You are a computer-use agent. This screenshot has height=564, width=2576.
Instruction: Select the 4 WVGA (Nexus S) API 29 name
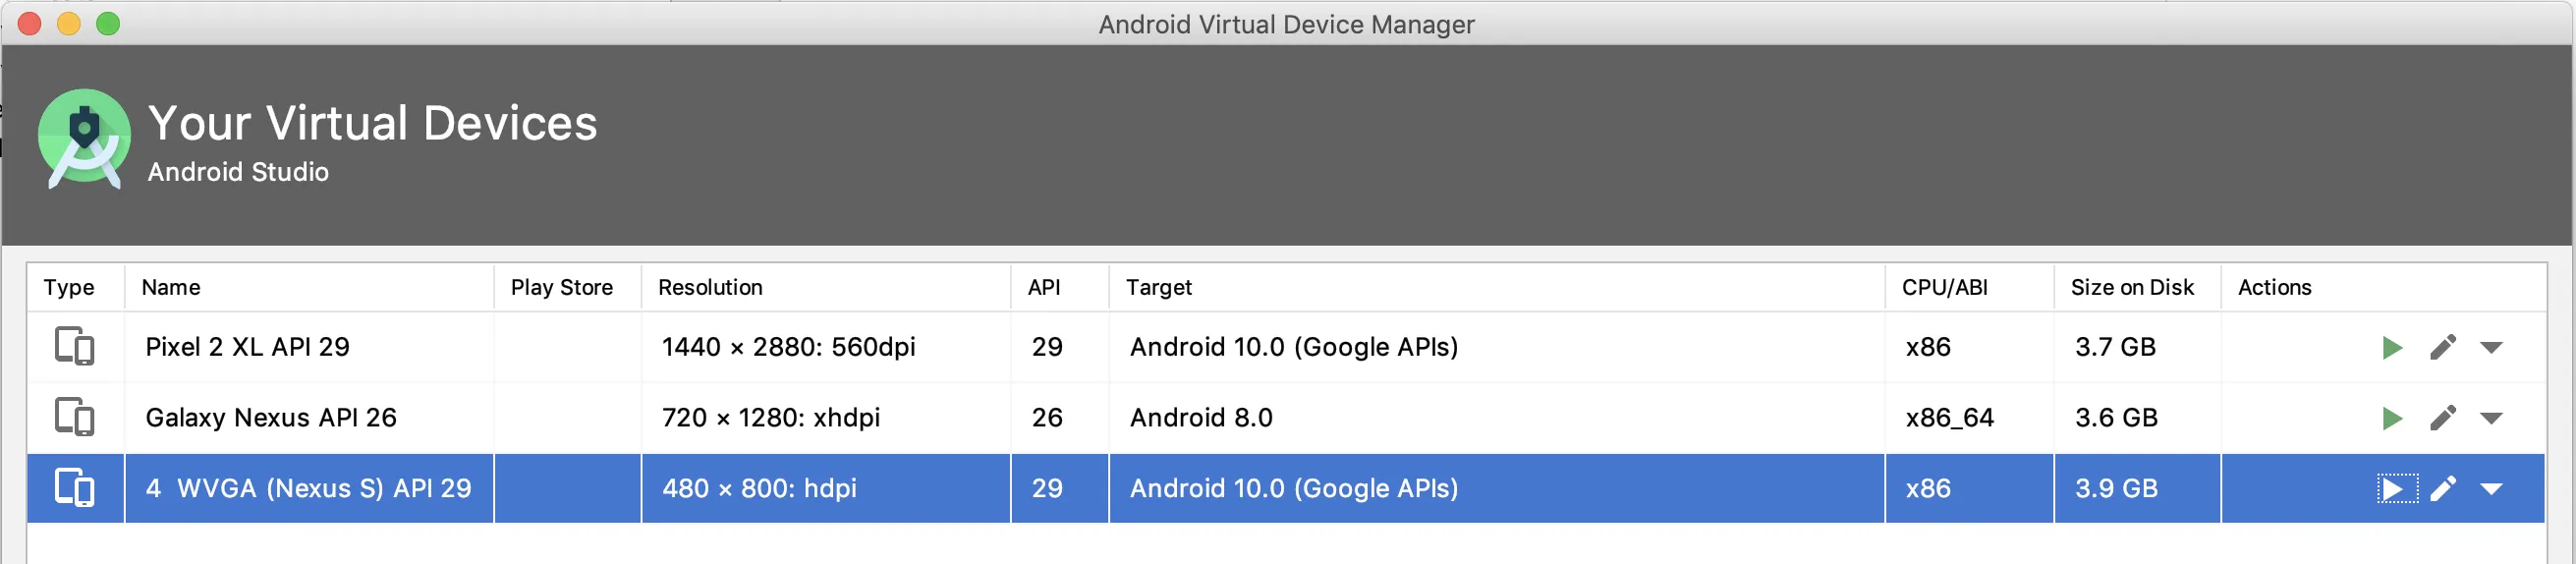point(308,488)
